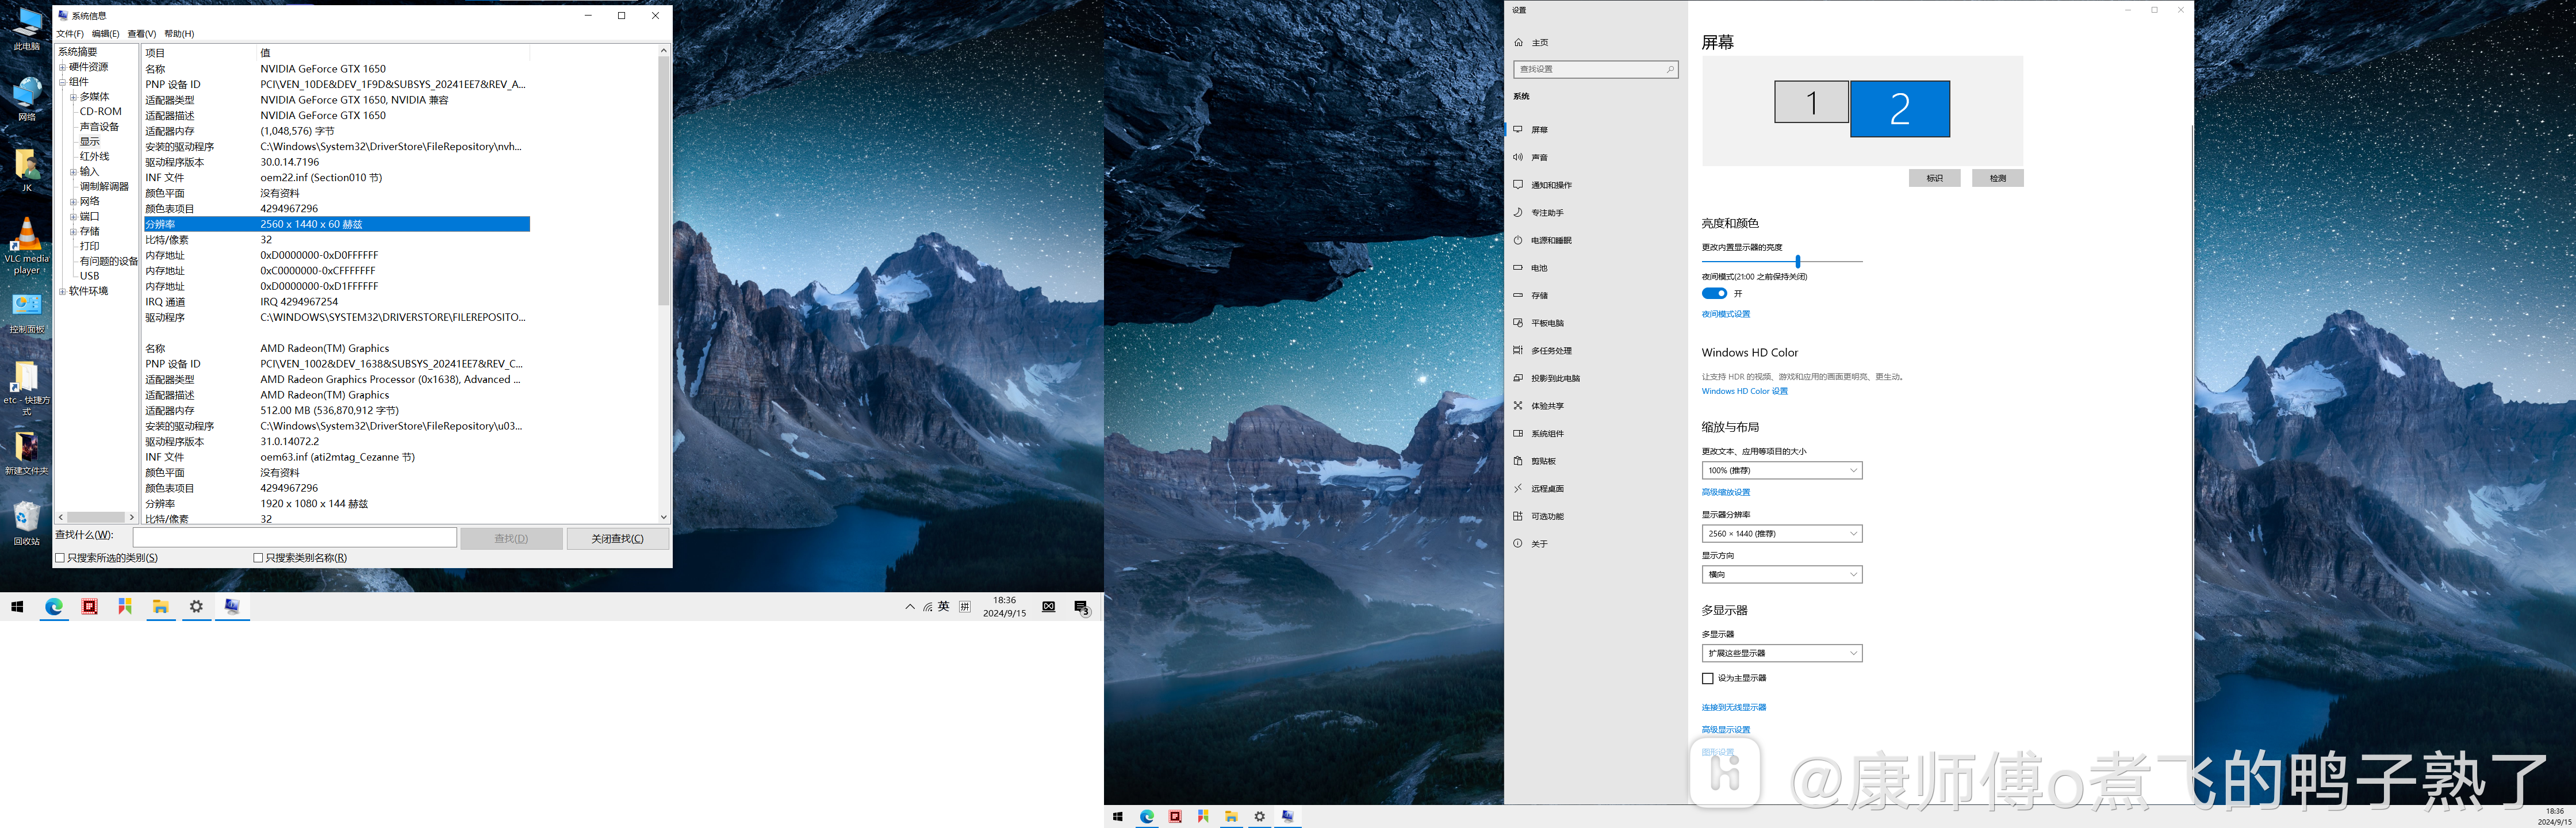Open 文件(F) menu in 系统信息
The image size is (2576, 828).
pyautogui.click(x=70, y=34)
